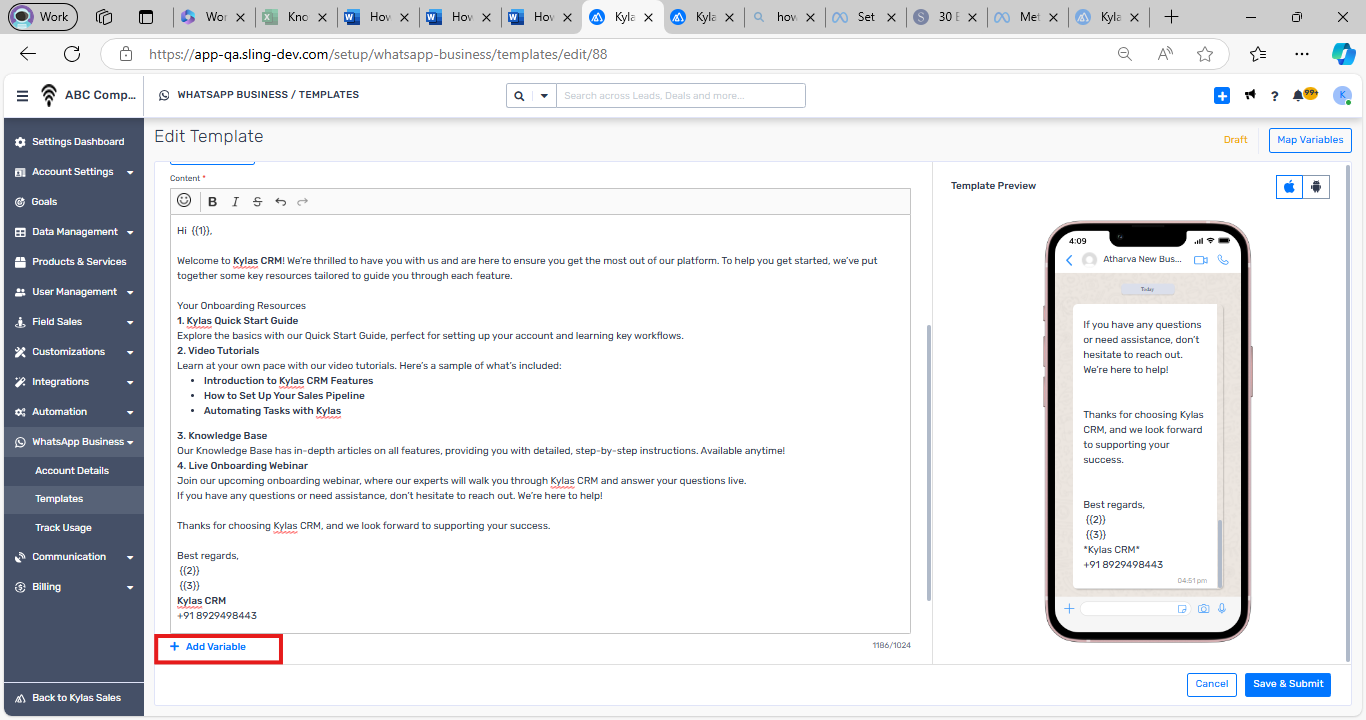This screenshot has width=1366, height=720.
Task: Expand Field Sales in sidebar
Action: click(x=74, y=322)
